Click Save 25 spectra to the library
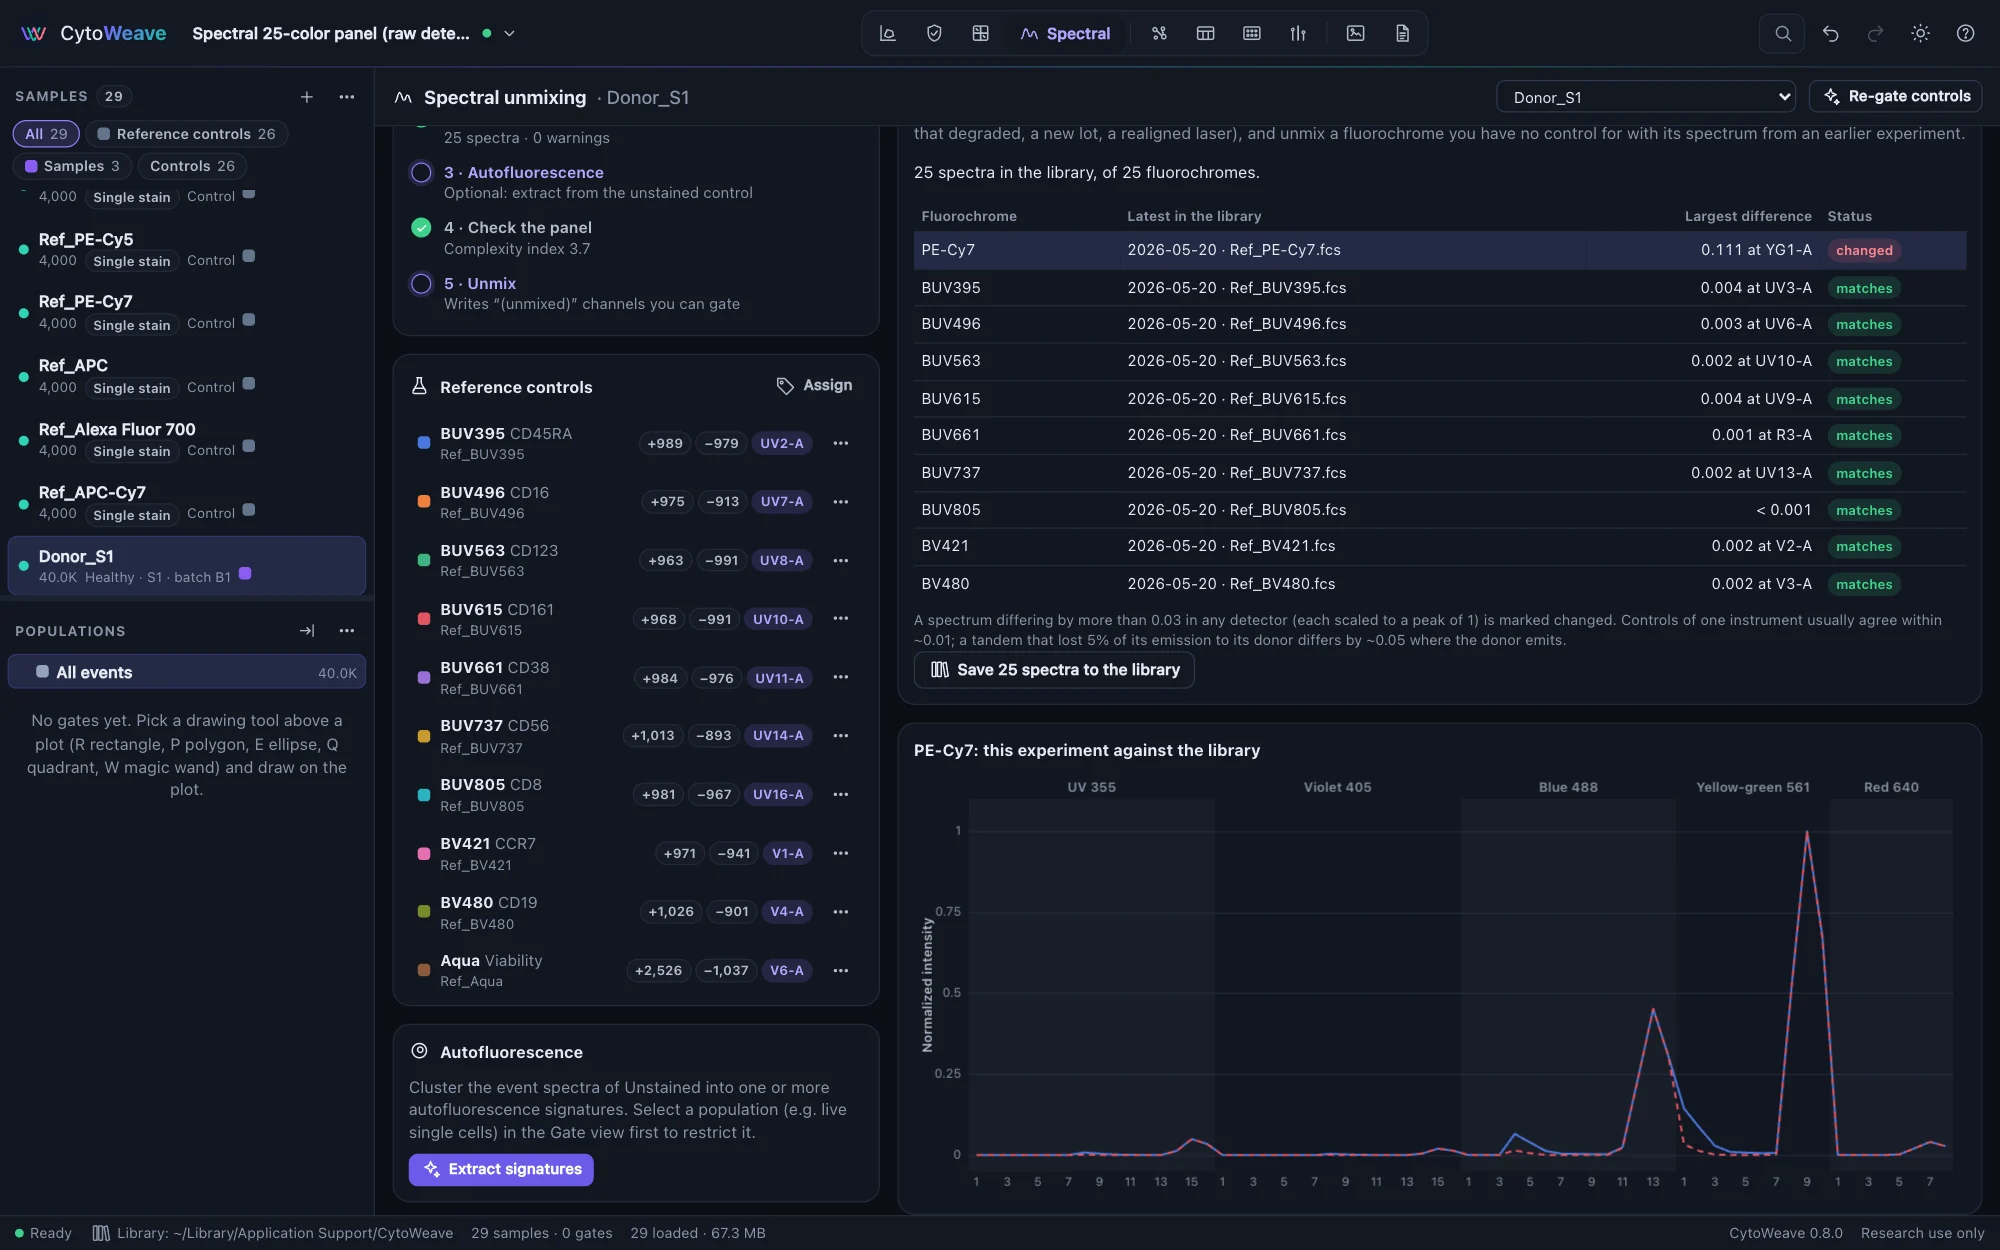This screenshot has width=2000, height=1250. [1054, 670]
